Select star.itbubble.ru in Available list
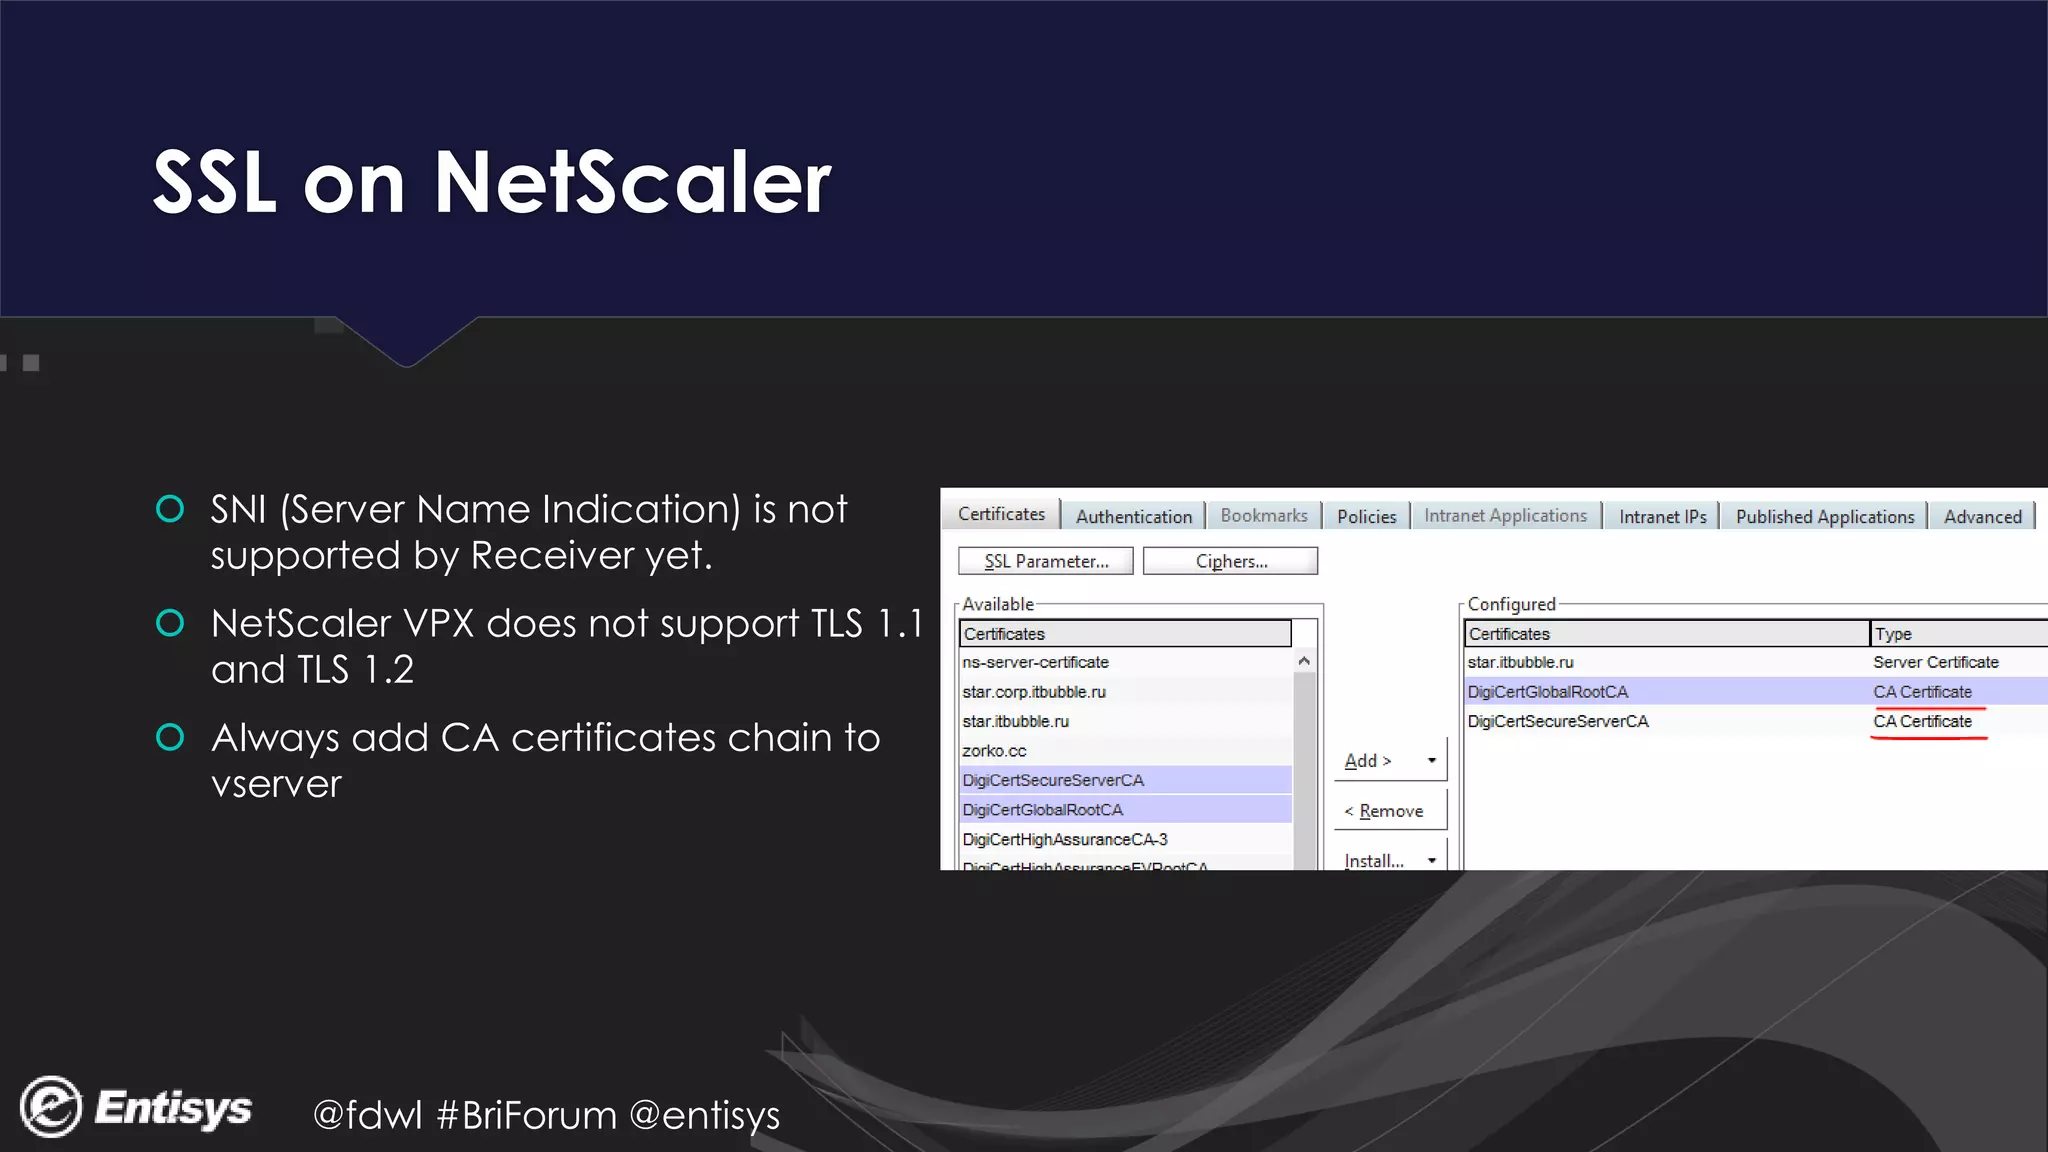 pyautogui.click(x=1125, y=721)
